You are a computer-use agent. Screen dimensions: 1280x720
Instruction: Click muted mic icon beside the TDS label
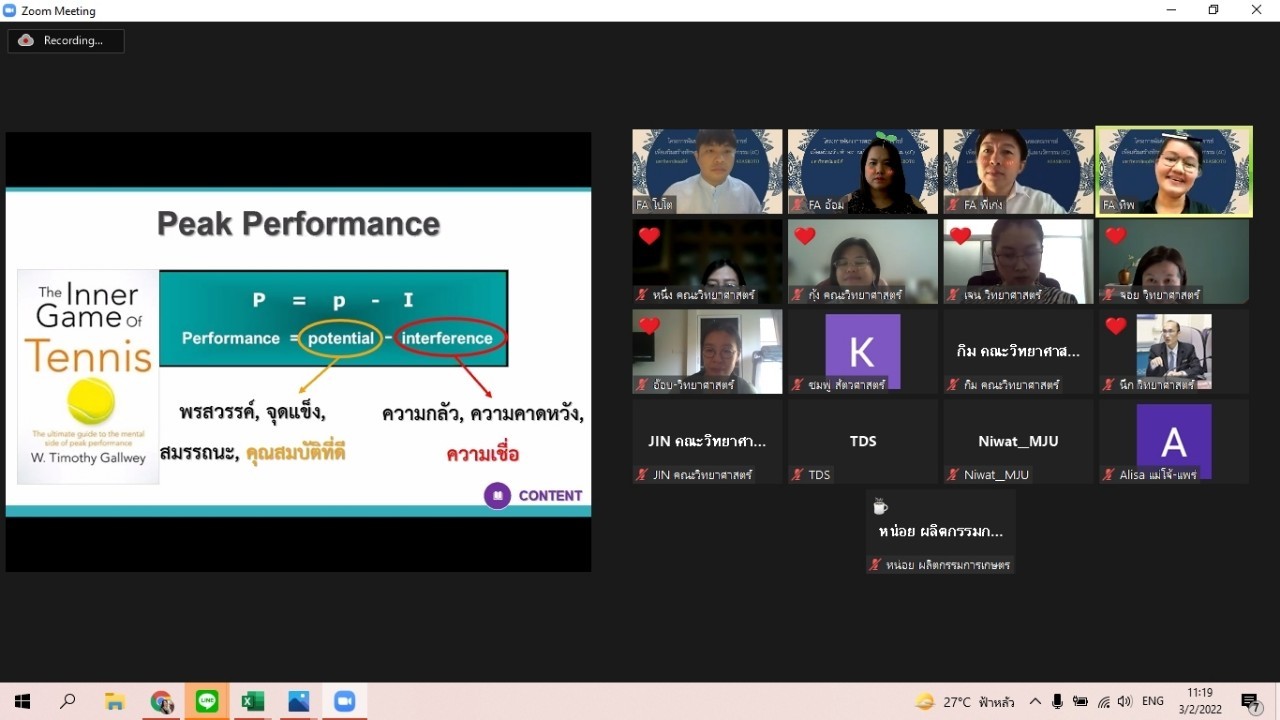coord(798,475)
